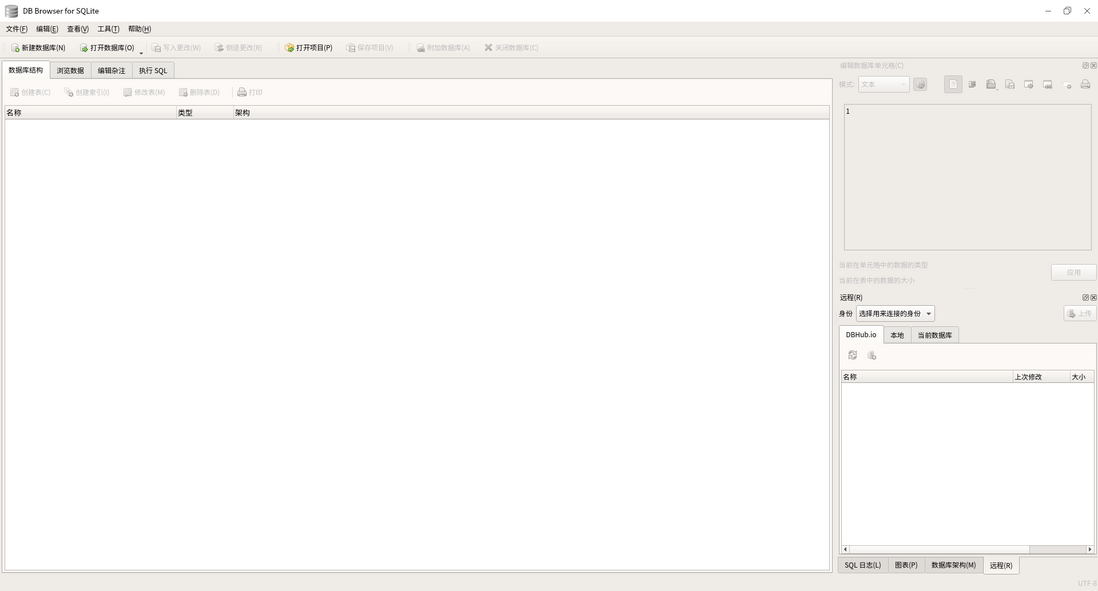This screenshot has height=591, width=1098.
Task: Open the 帮助(H) menu
Action: coord(139,29)
